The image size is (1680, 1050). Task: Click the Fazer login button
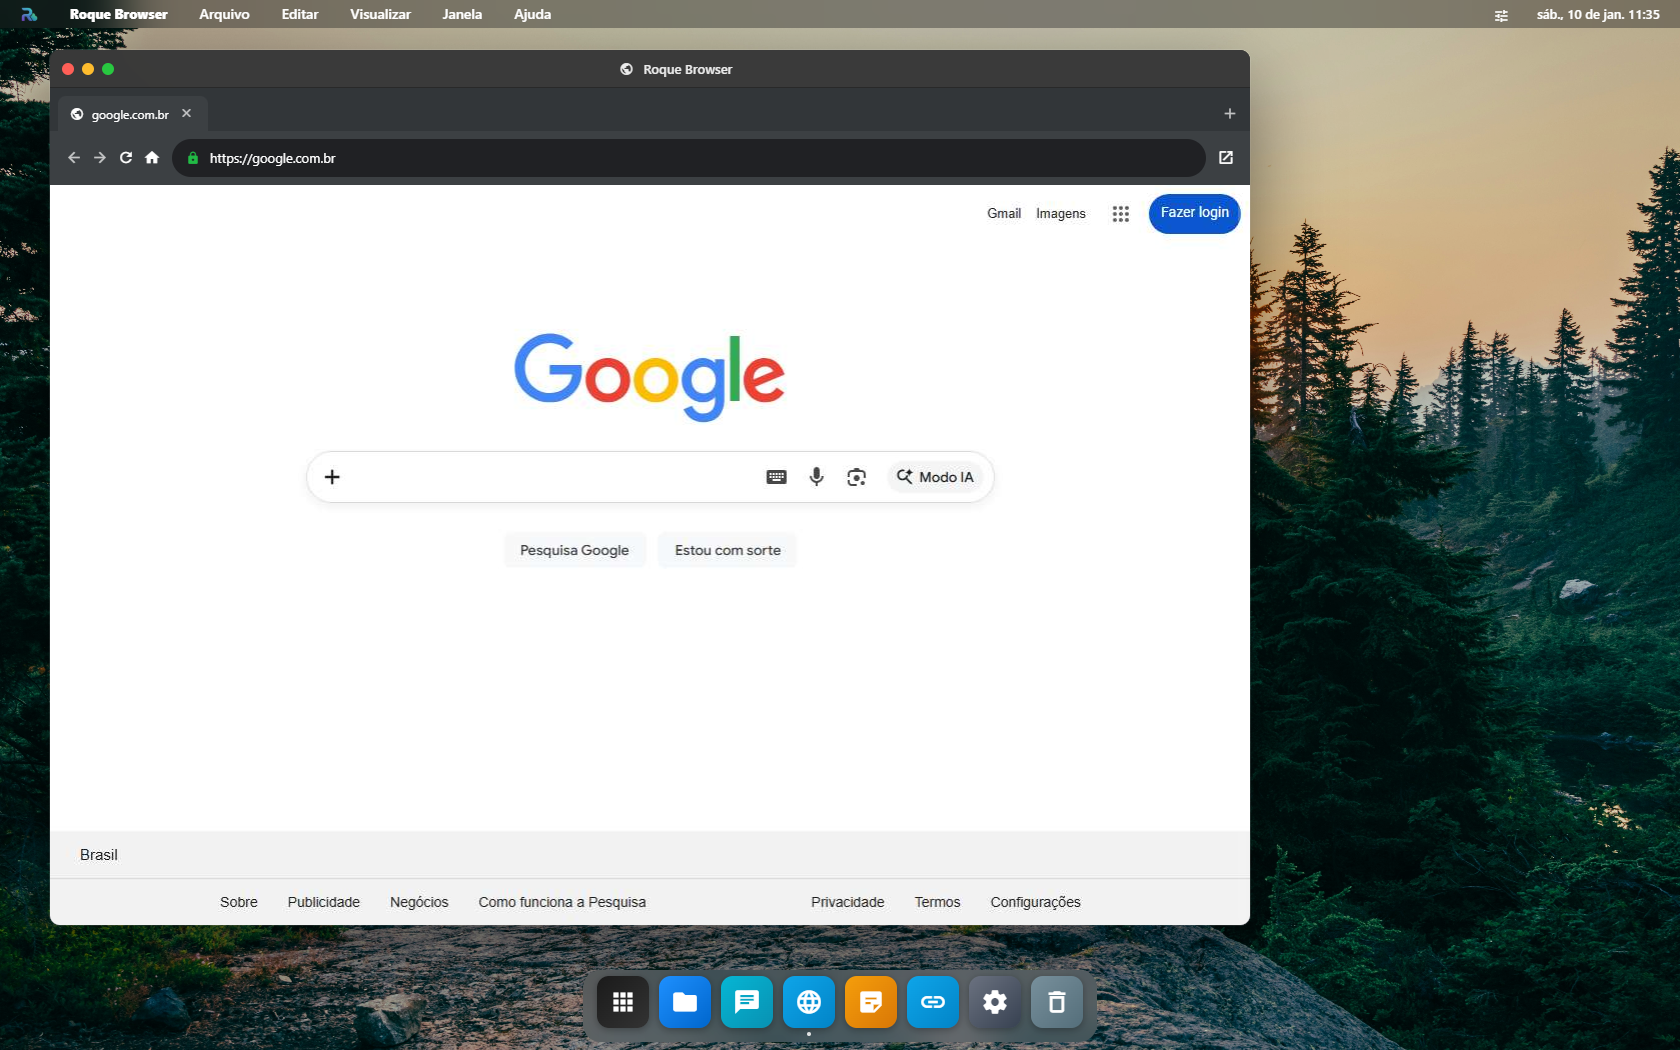point(1194,213)
